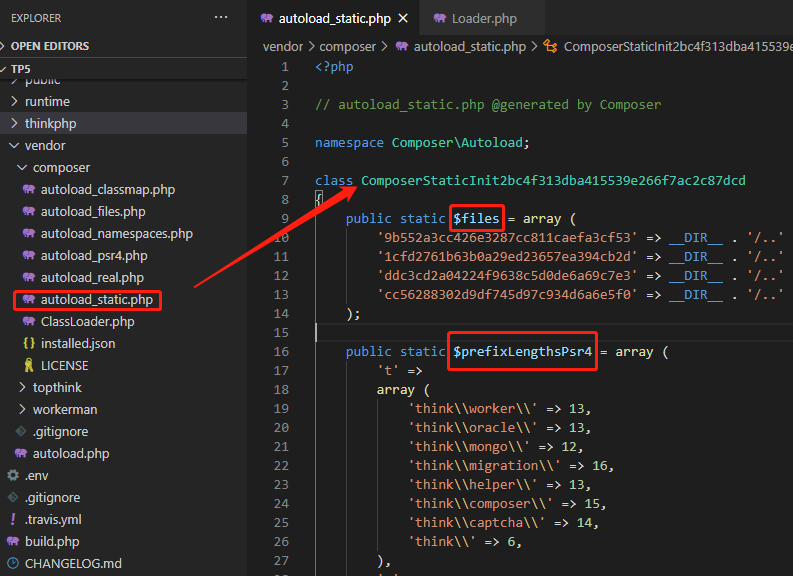Open ClassLoader.php file

[87, 322]
